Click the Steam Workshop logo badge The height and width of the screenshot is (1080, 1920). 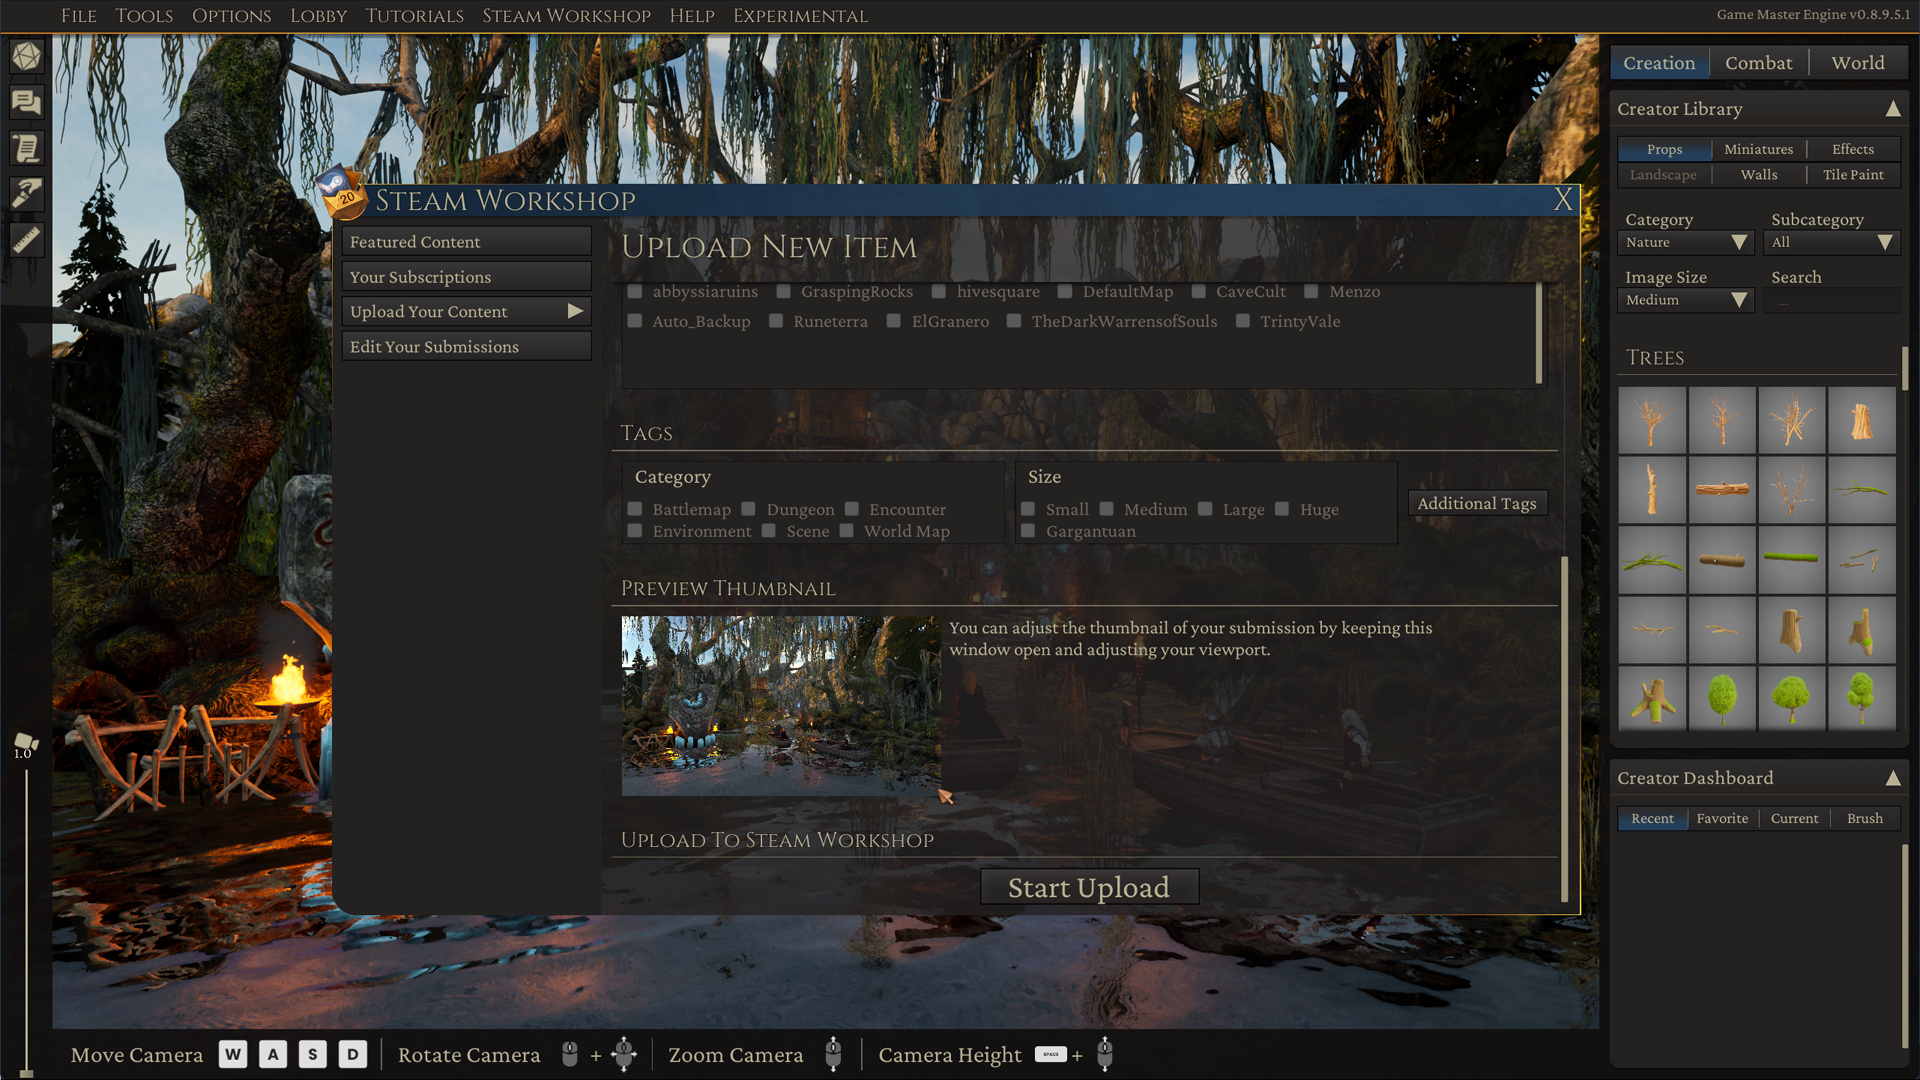[x=343, y=191]
